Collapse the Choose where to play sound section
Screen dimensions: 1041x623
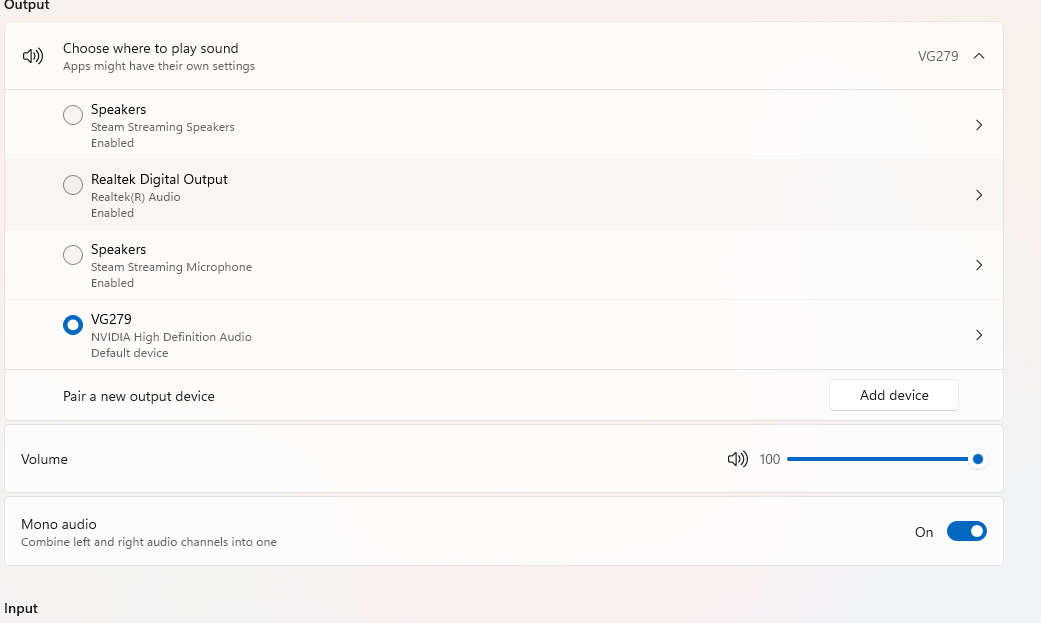click(x=979, y=56)
